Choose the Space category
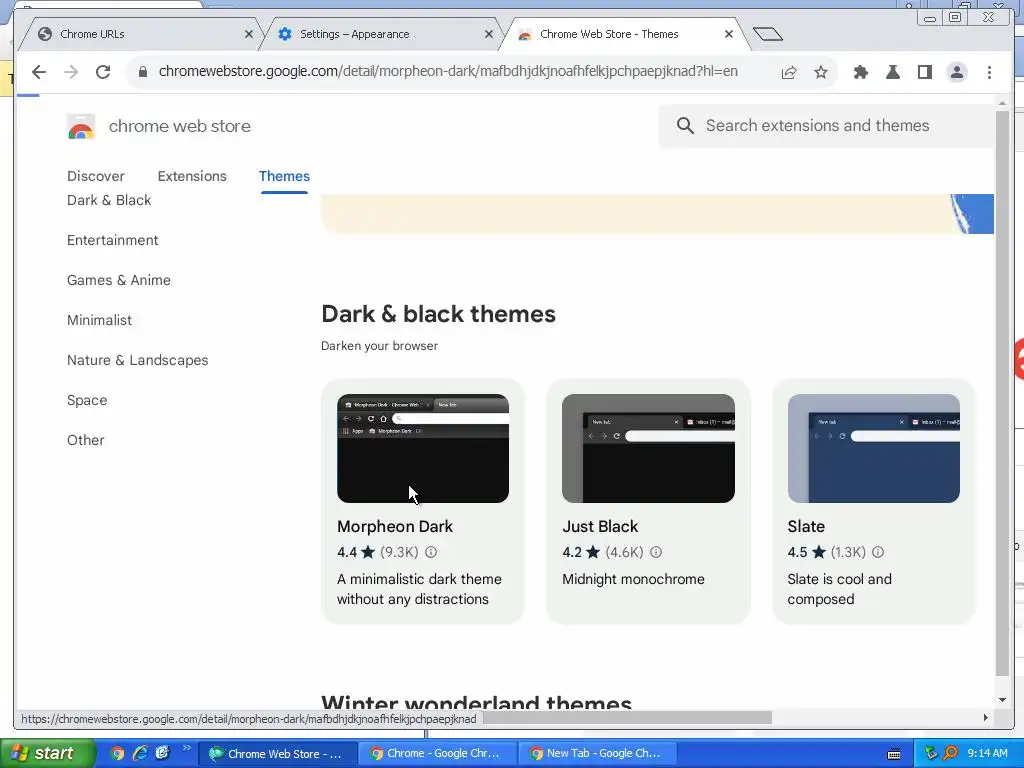Screen dimensions: 1024x768 point(87,400)
